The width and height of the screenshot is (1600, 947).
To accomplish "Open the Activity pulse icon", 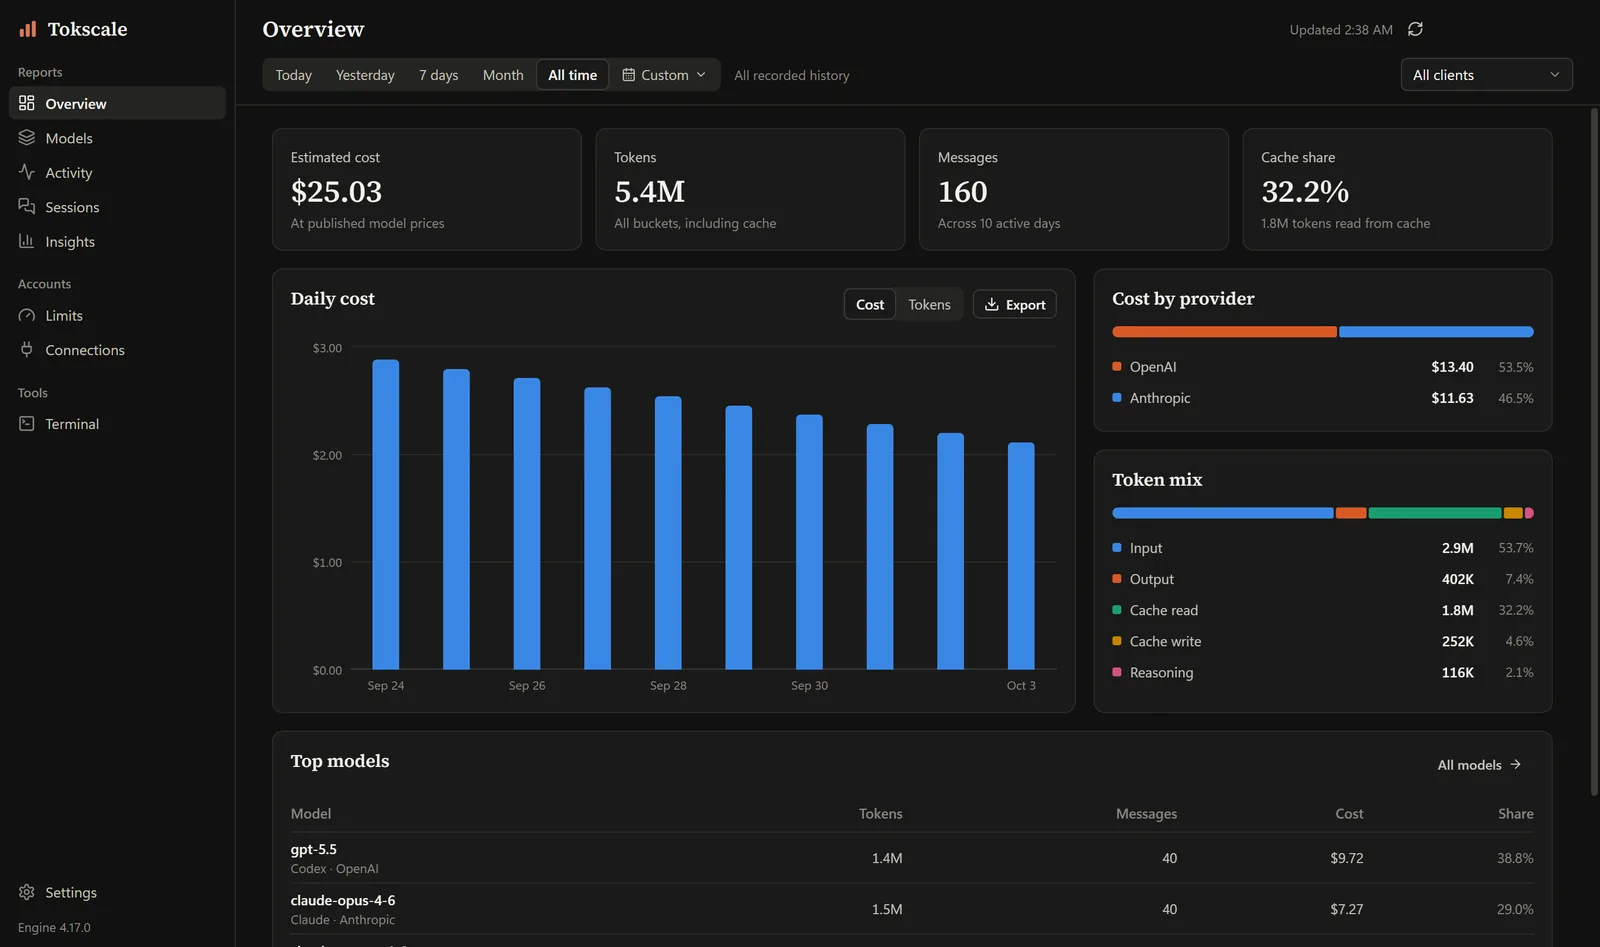I will (27, 172).
